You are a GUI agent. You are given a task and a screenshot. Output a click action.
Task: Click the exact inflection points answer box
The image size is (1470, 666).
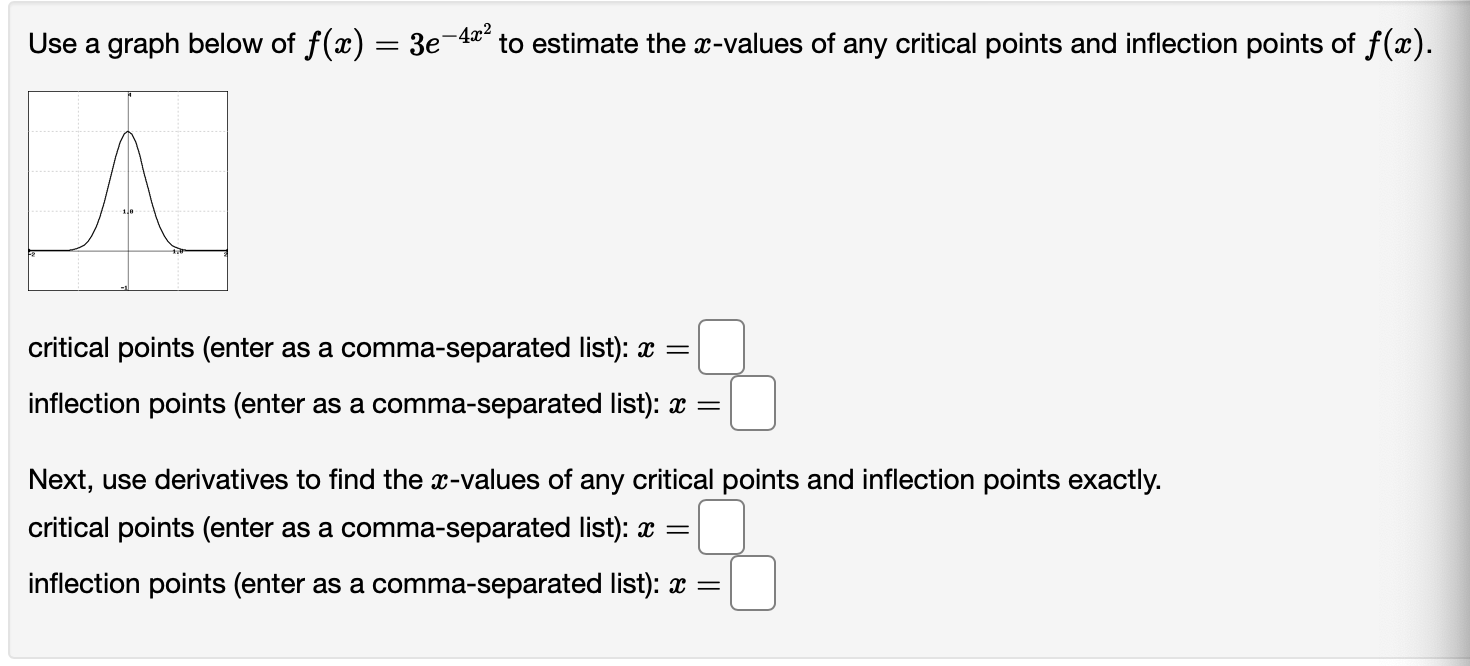tap(754, 584)
